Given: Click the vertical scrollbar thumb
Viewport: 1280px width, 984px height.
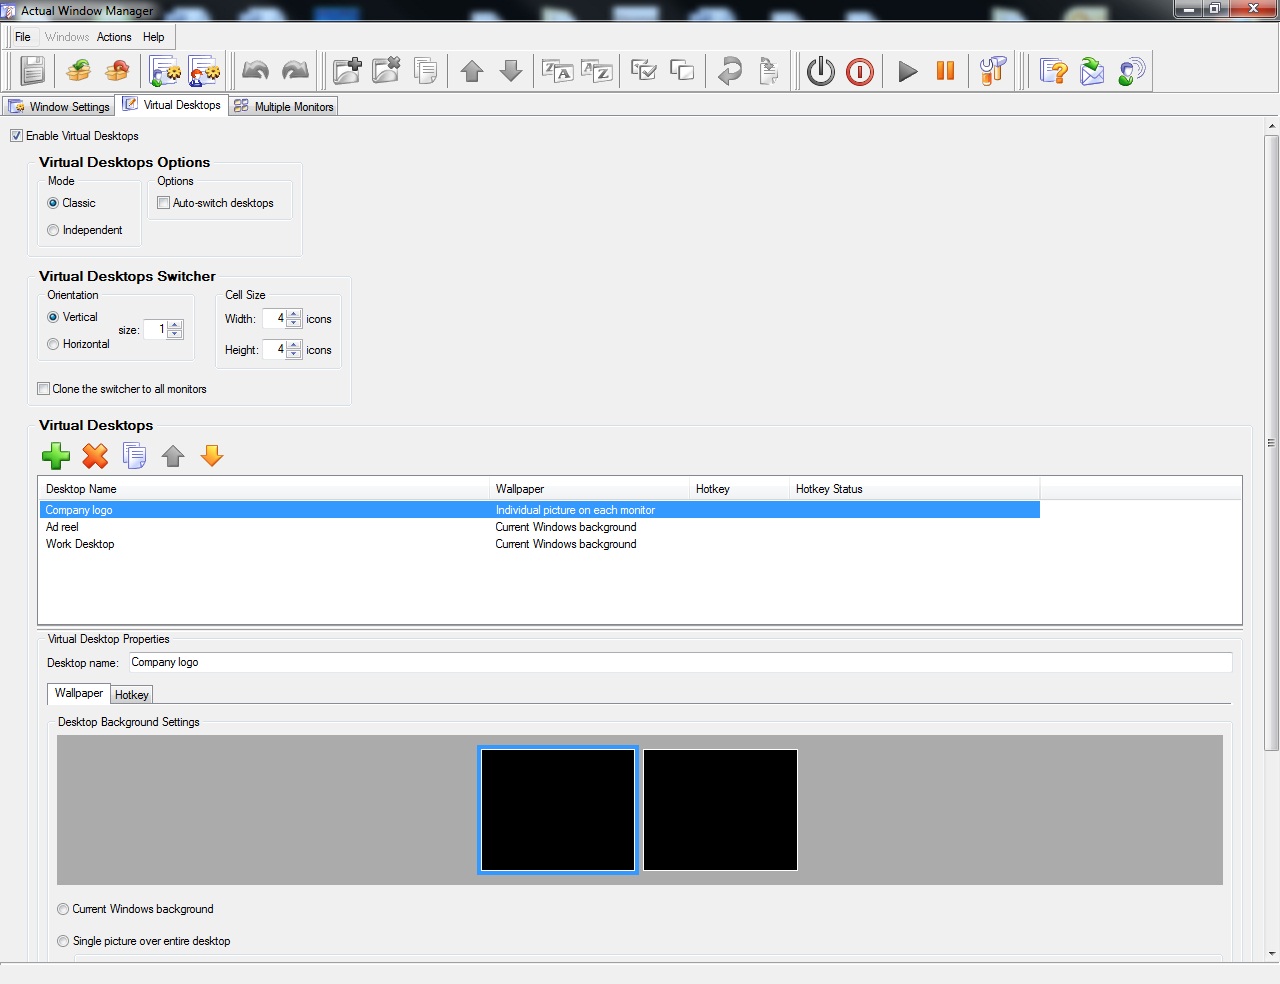Looking at the screenshot, I should tap(1271, 442).
